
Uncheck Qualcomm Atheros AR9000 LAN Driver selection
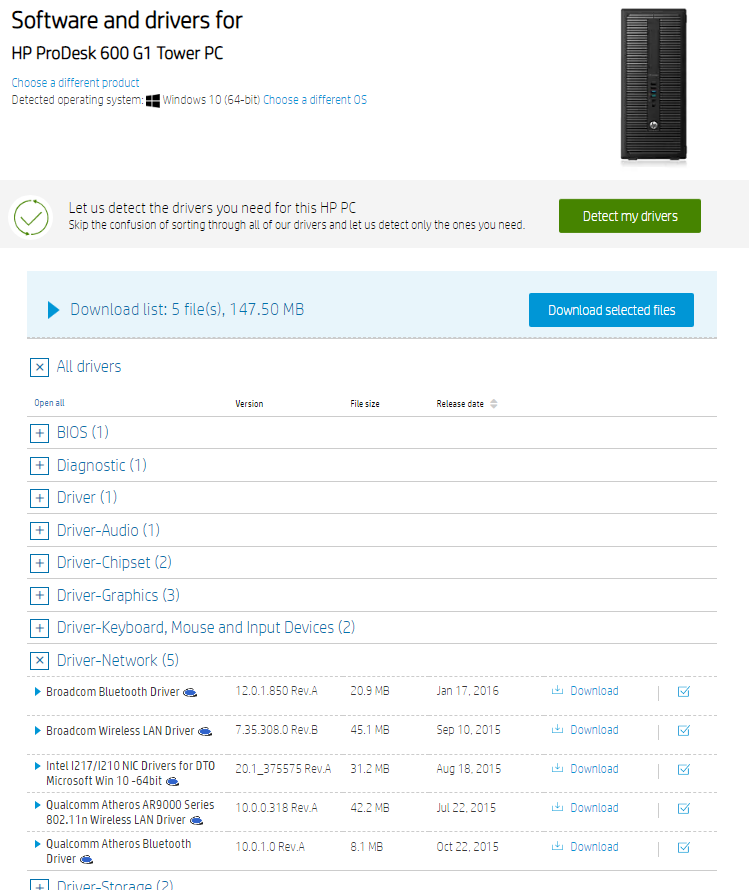(684, 808)
